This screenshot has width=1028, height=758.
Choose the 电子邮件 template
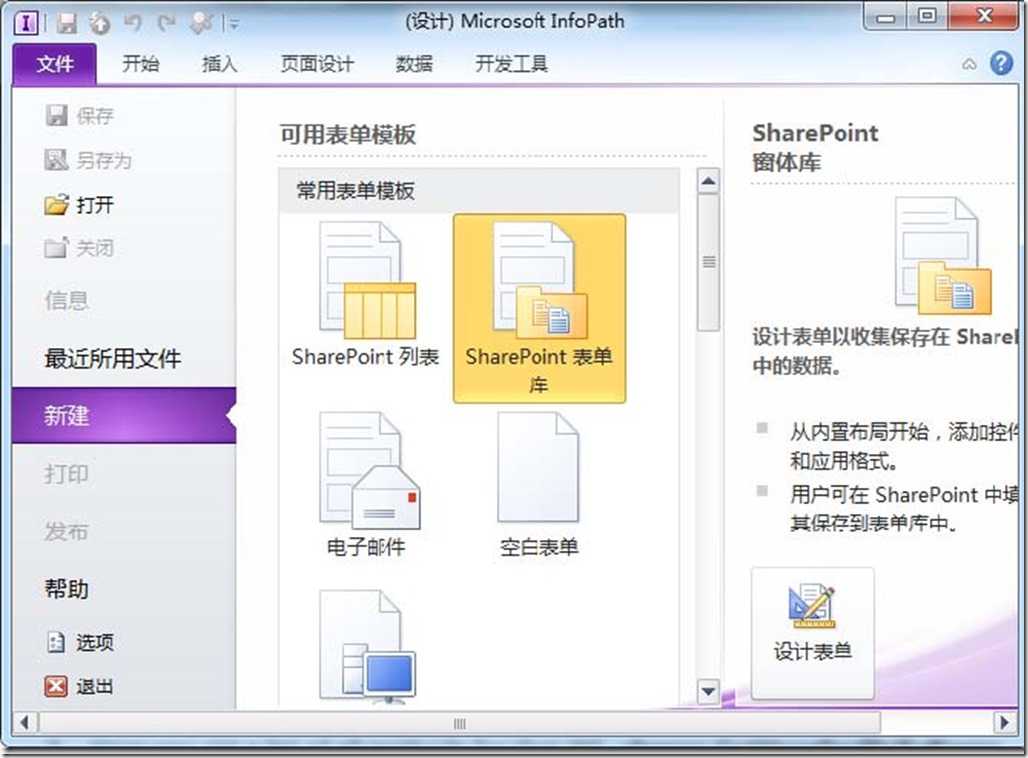coord(366,485)
